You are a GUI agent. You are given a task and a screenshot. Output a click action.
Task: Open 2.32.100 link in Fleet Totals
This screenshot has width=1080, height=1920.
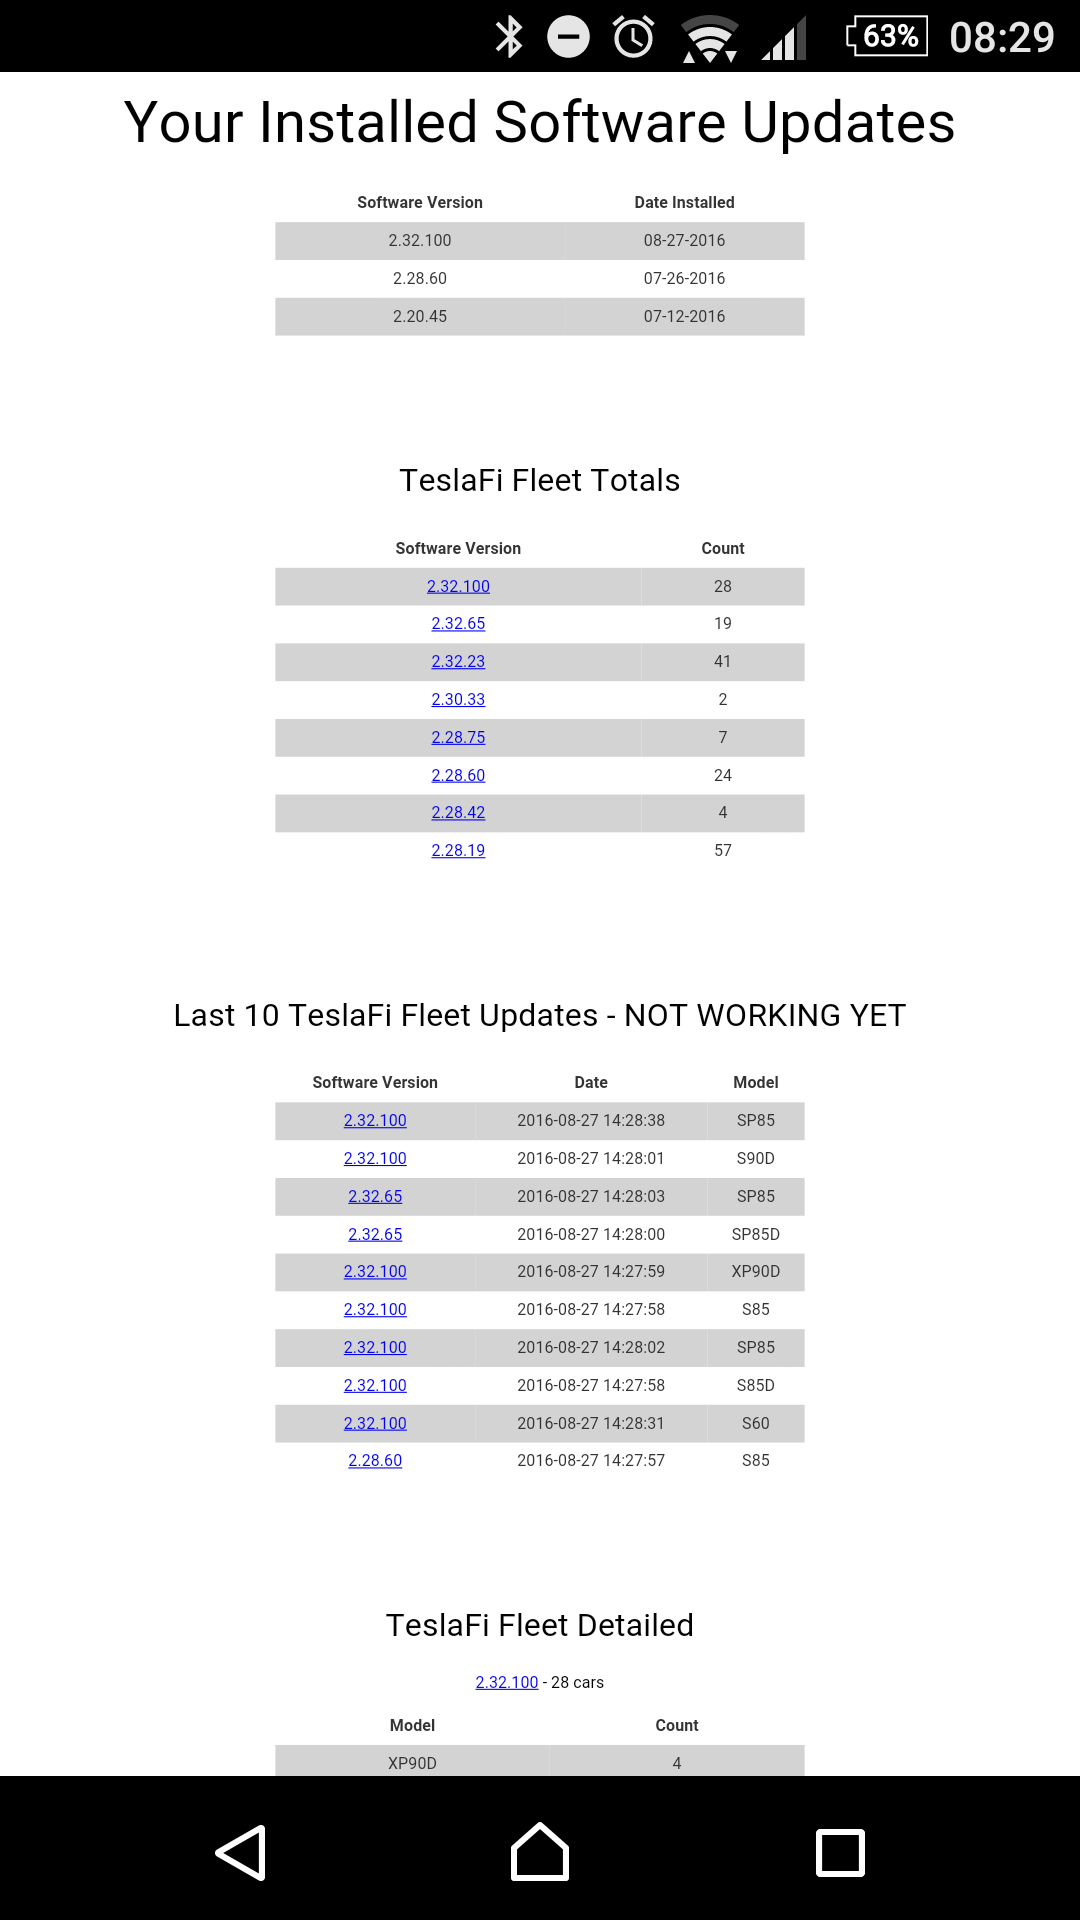[458, 586]
